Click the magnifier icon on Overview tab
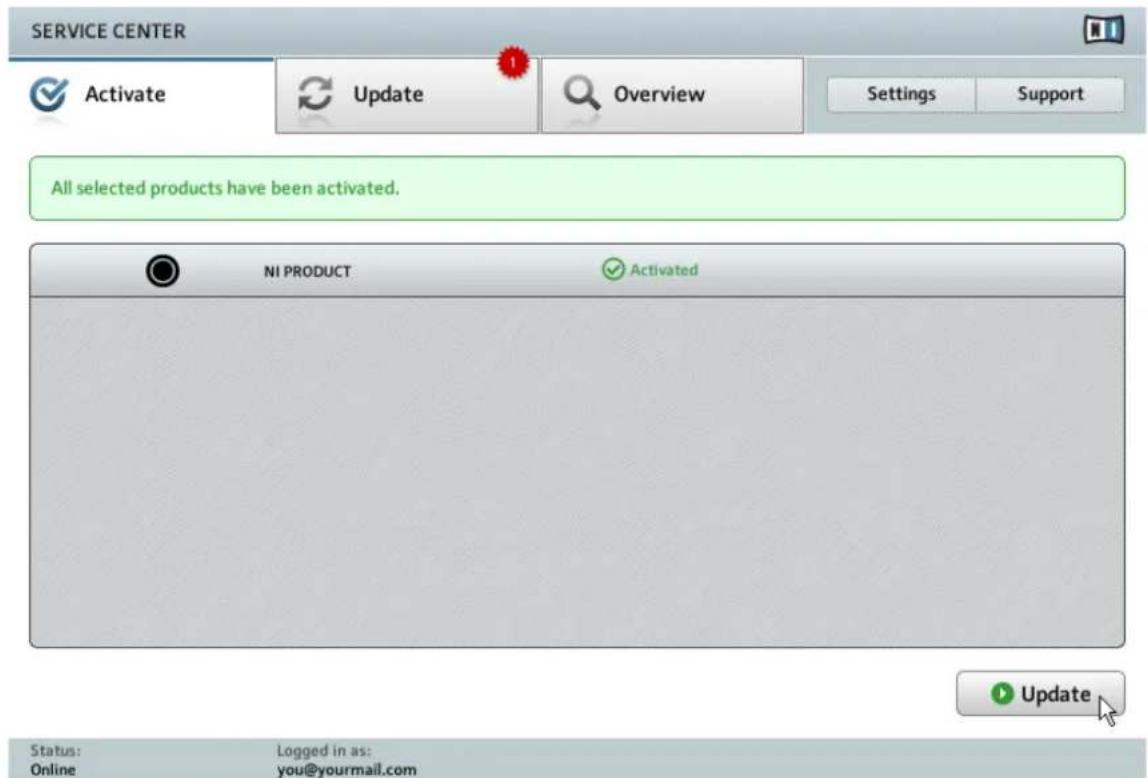1148x778 pixels. click(x=581, y=94)
